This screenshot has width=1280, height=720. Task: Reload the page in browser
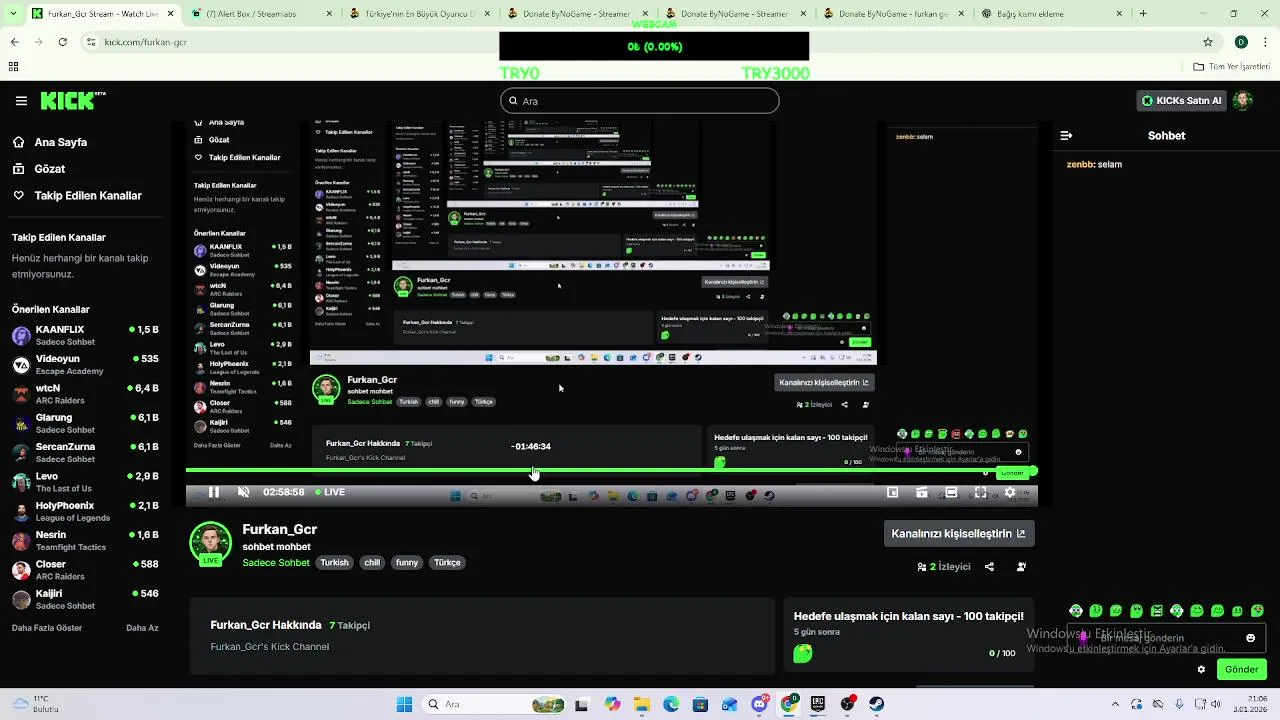click(62, 42)
